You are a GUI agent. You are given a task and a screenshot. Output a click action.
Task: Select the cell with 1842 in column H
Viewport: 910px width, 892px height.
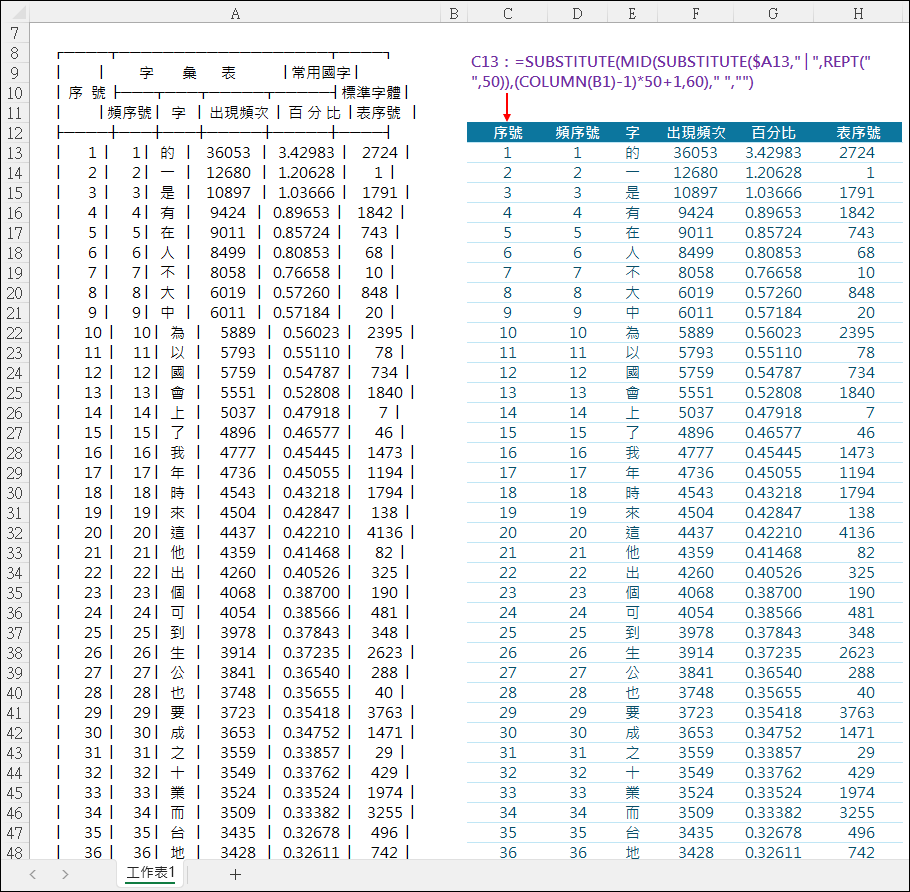pyautogui.click(x=858, y=213)
